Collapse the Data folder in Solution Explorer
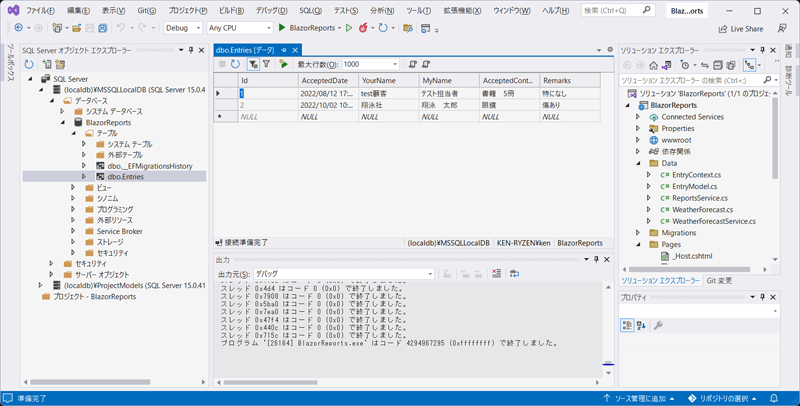The image size is (800, 406). pos(638,163)
